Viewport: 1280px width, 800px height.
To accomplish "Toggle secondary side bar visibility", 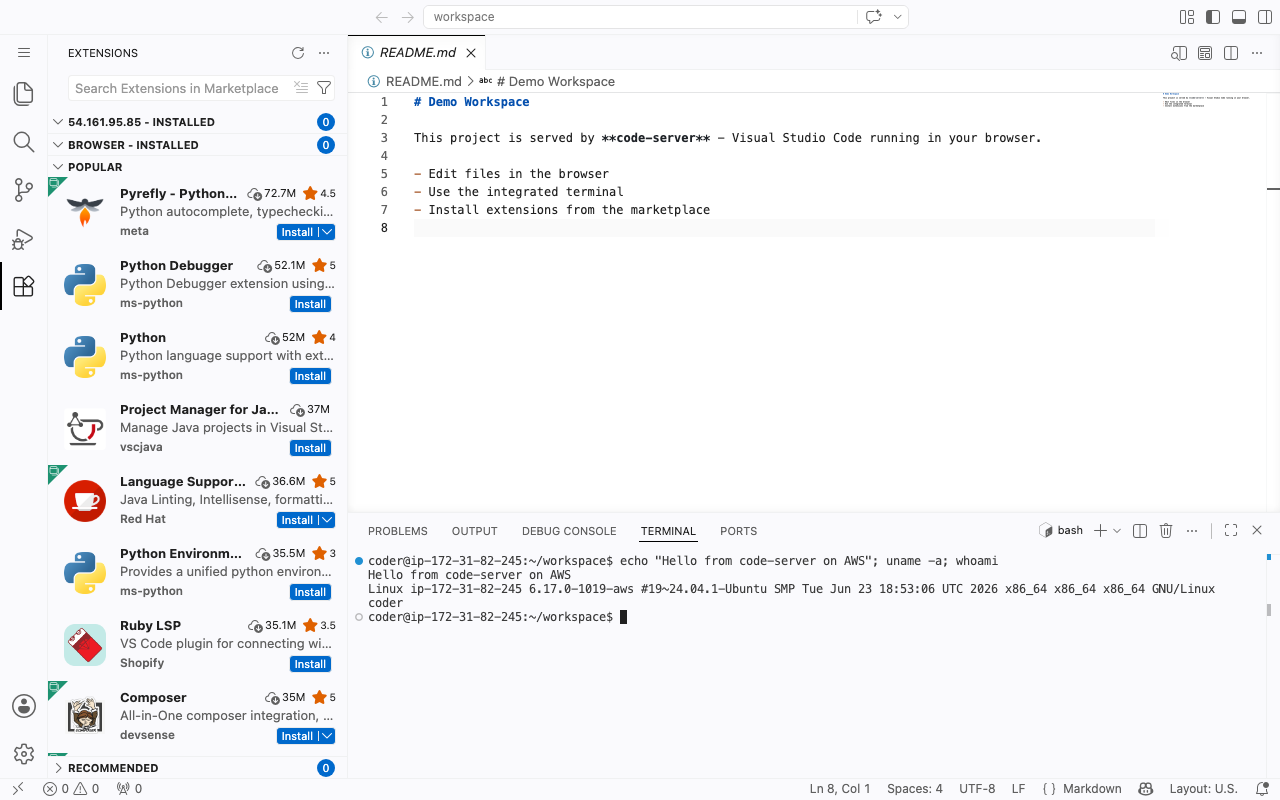I will [1265, 17].
